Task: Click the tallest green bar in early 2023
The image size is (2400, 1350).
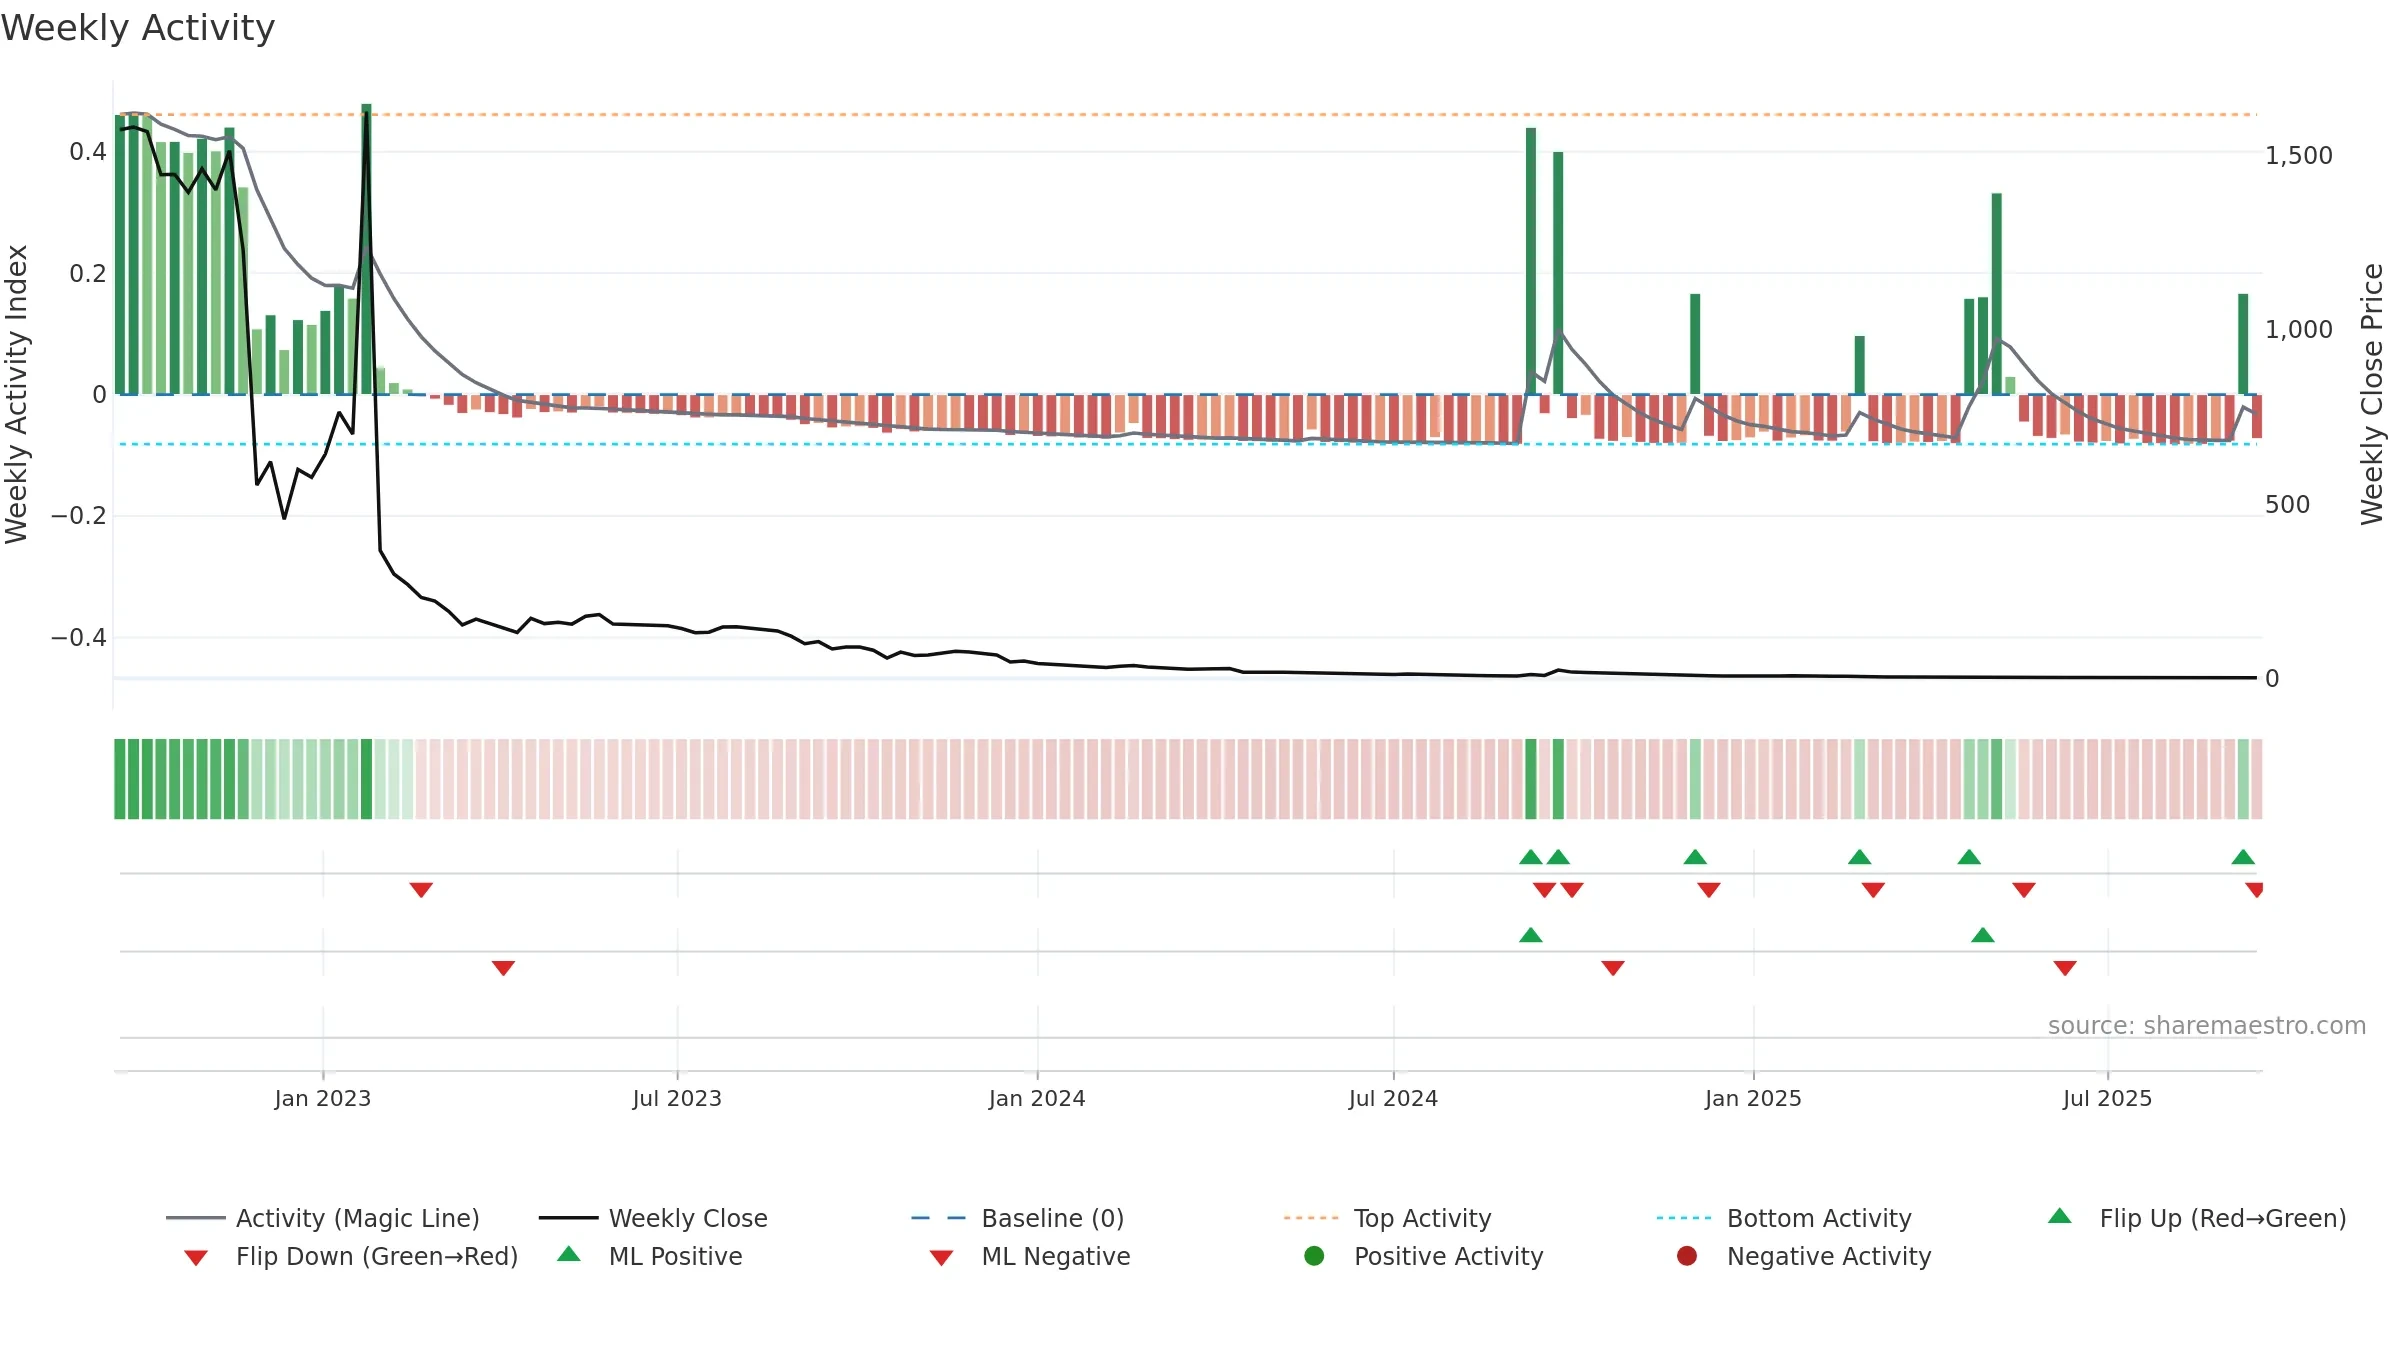Action: 366,249
